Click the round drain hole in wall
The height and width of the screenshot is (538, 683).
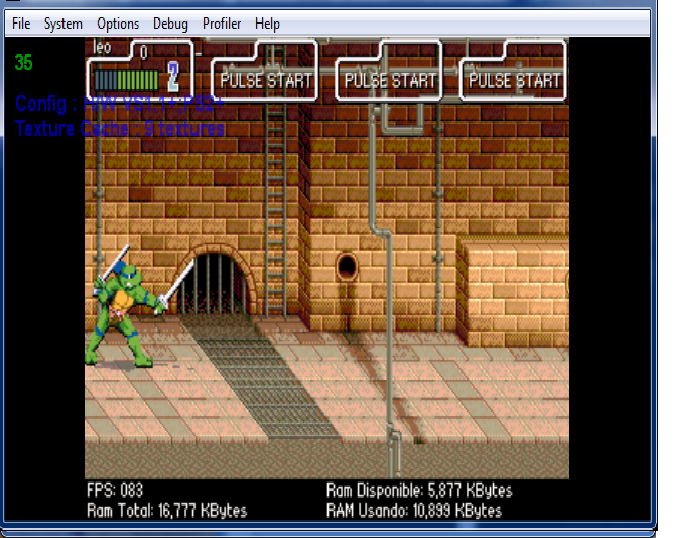347,267
